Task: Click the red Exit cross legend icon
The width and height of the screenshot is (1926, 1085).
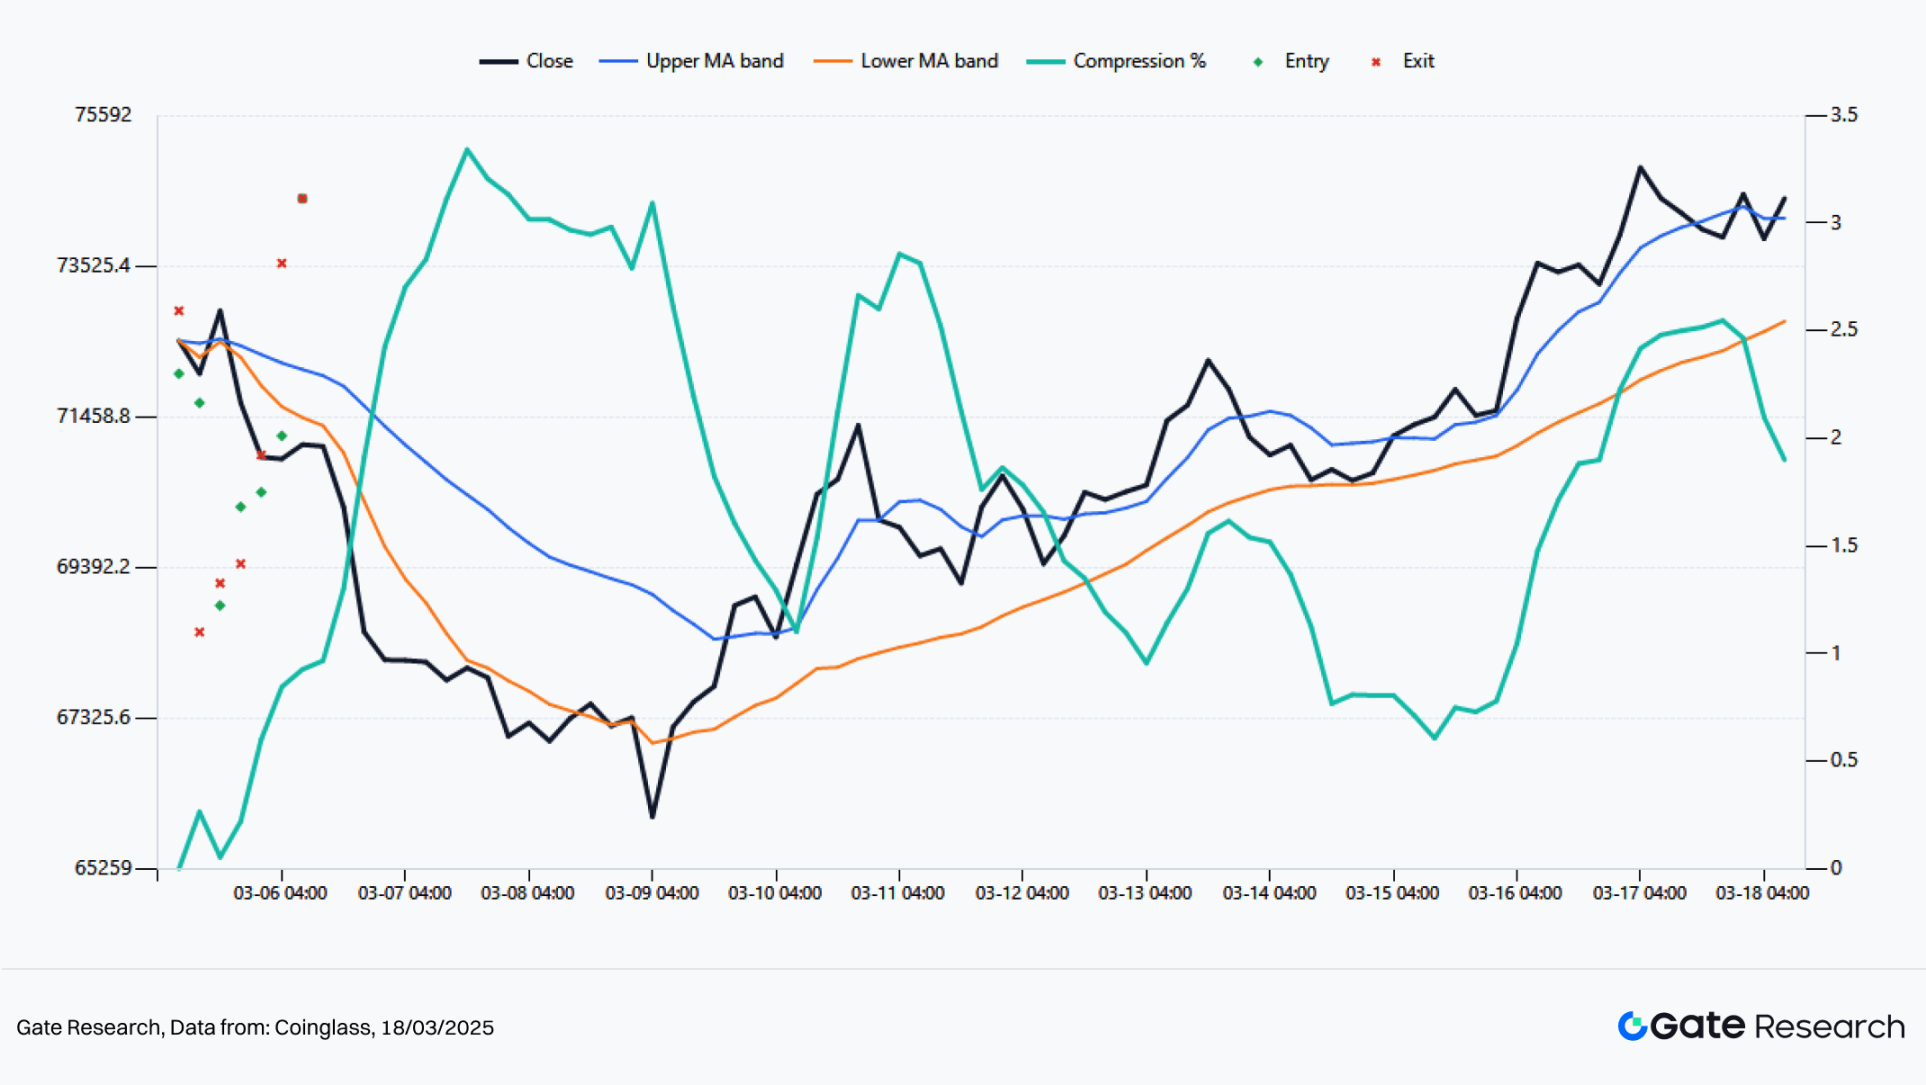Action: [1376, 62]
